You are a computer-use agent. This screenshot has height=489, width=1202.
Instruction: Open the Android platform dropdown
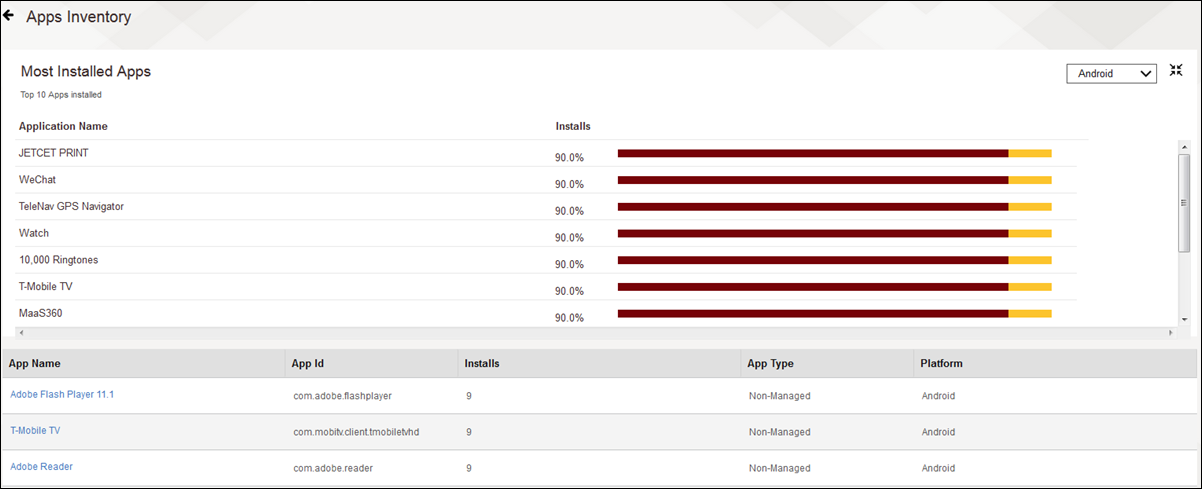click(1112, 73)
